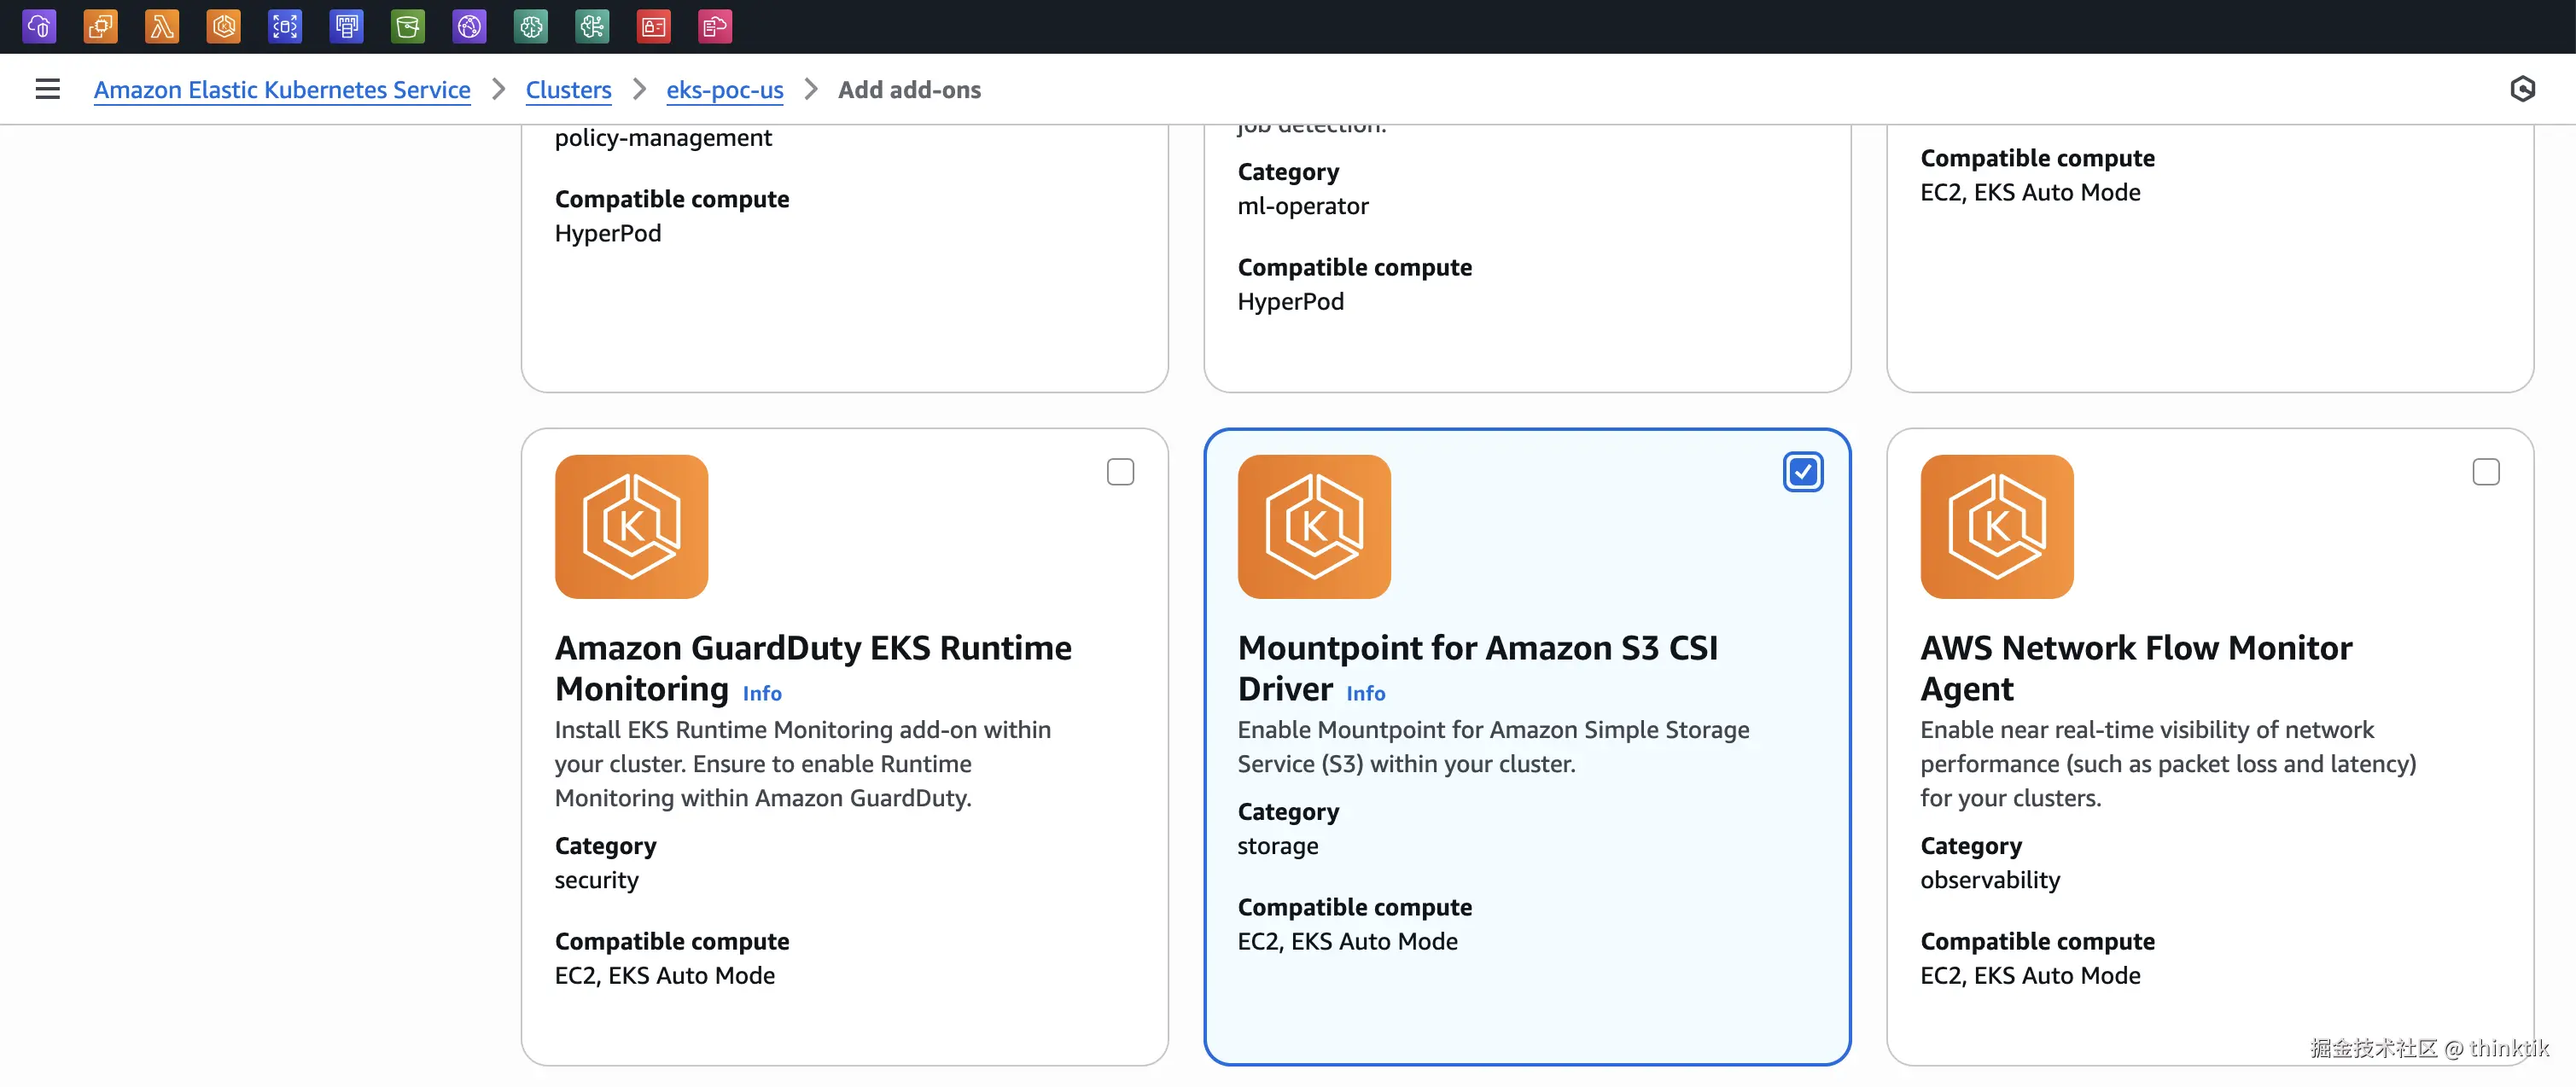Image resolution: width=2576 pixels, height=1087 pixels.
Task: Click the pink CloudFormation shortcut icon
Action: click(x=715, y=26)
